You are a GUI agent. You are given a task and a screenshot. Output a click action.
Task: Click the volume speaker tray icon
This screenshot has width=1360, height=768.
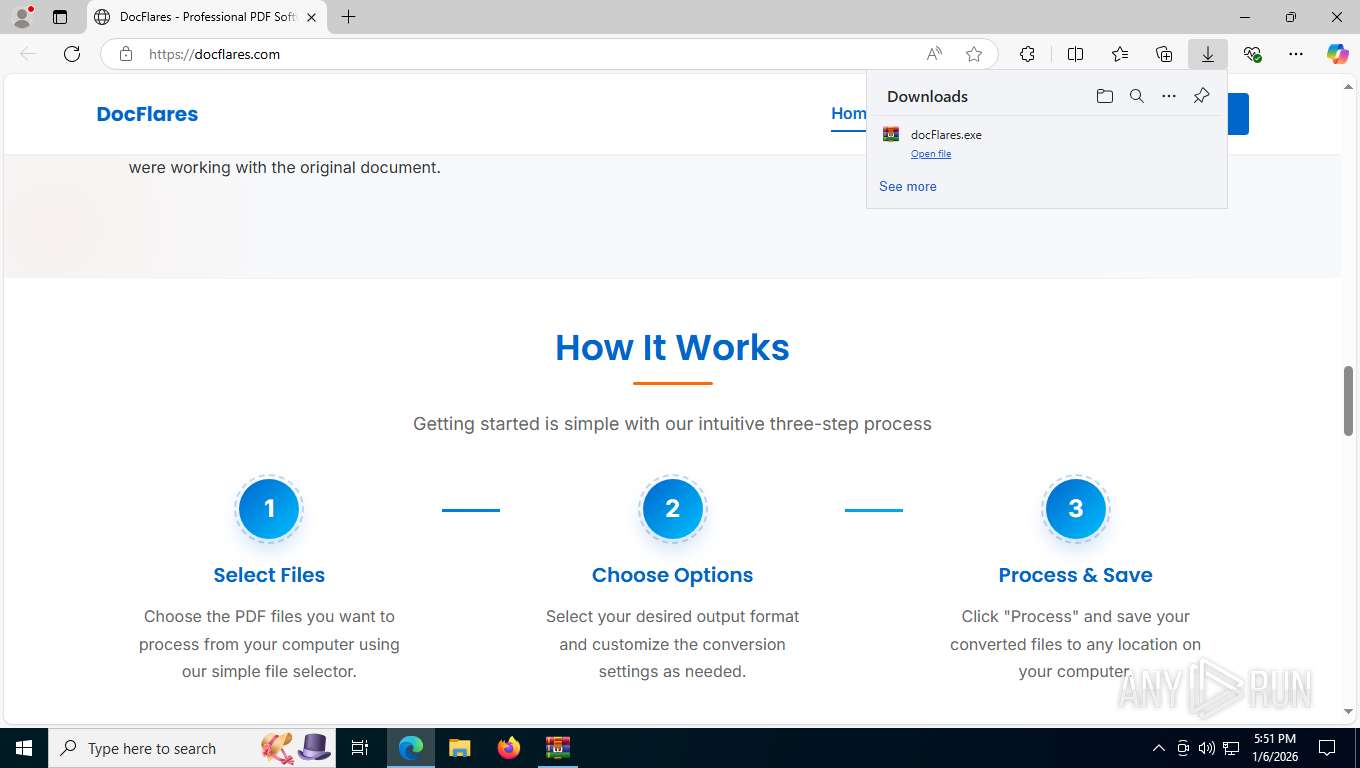coord(1207,748)
